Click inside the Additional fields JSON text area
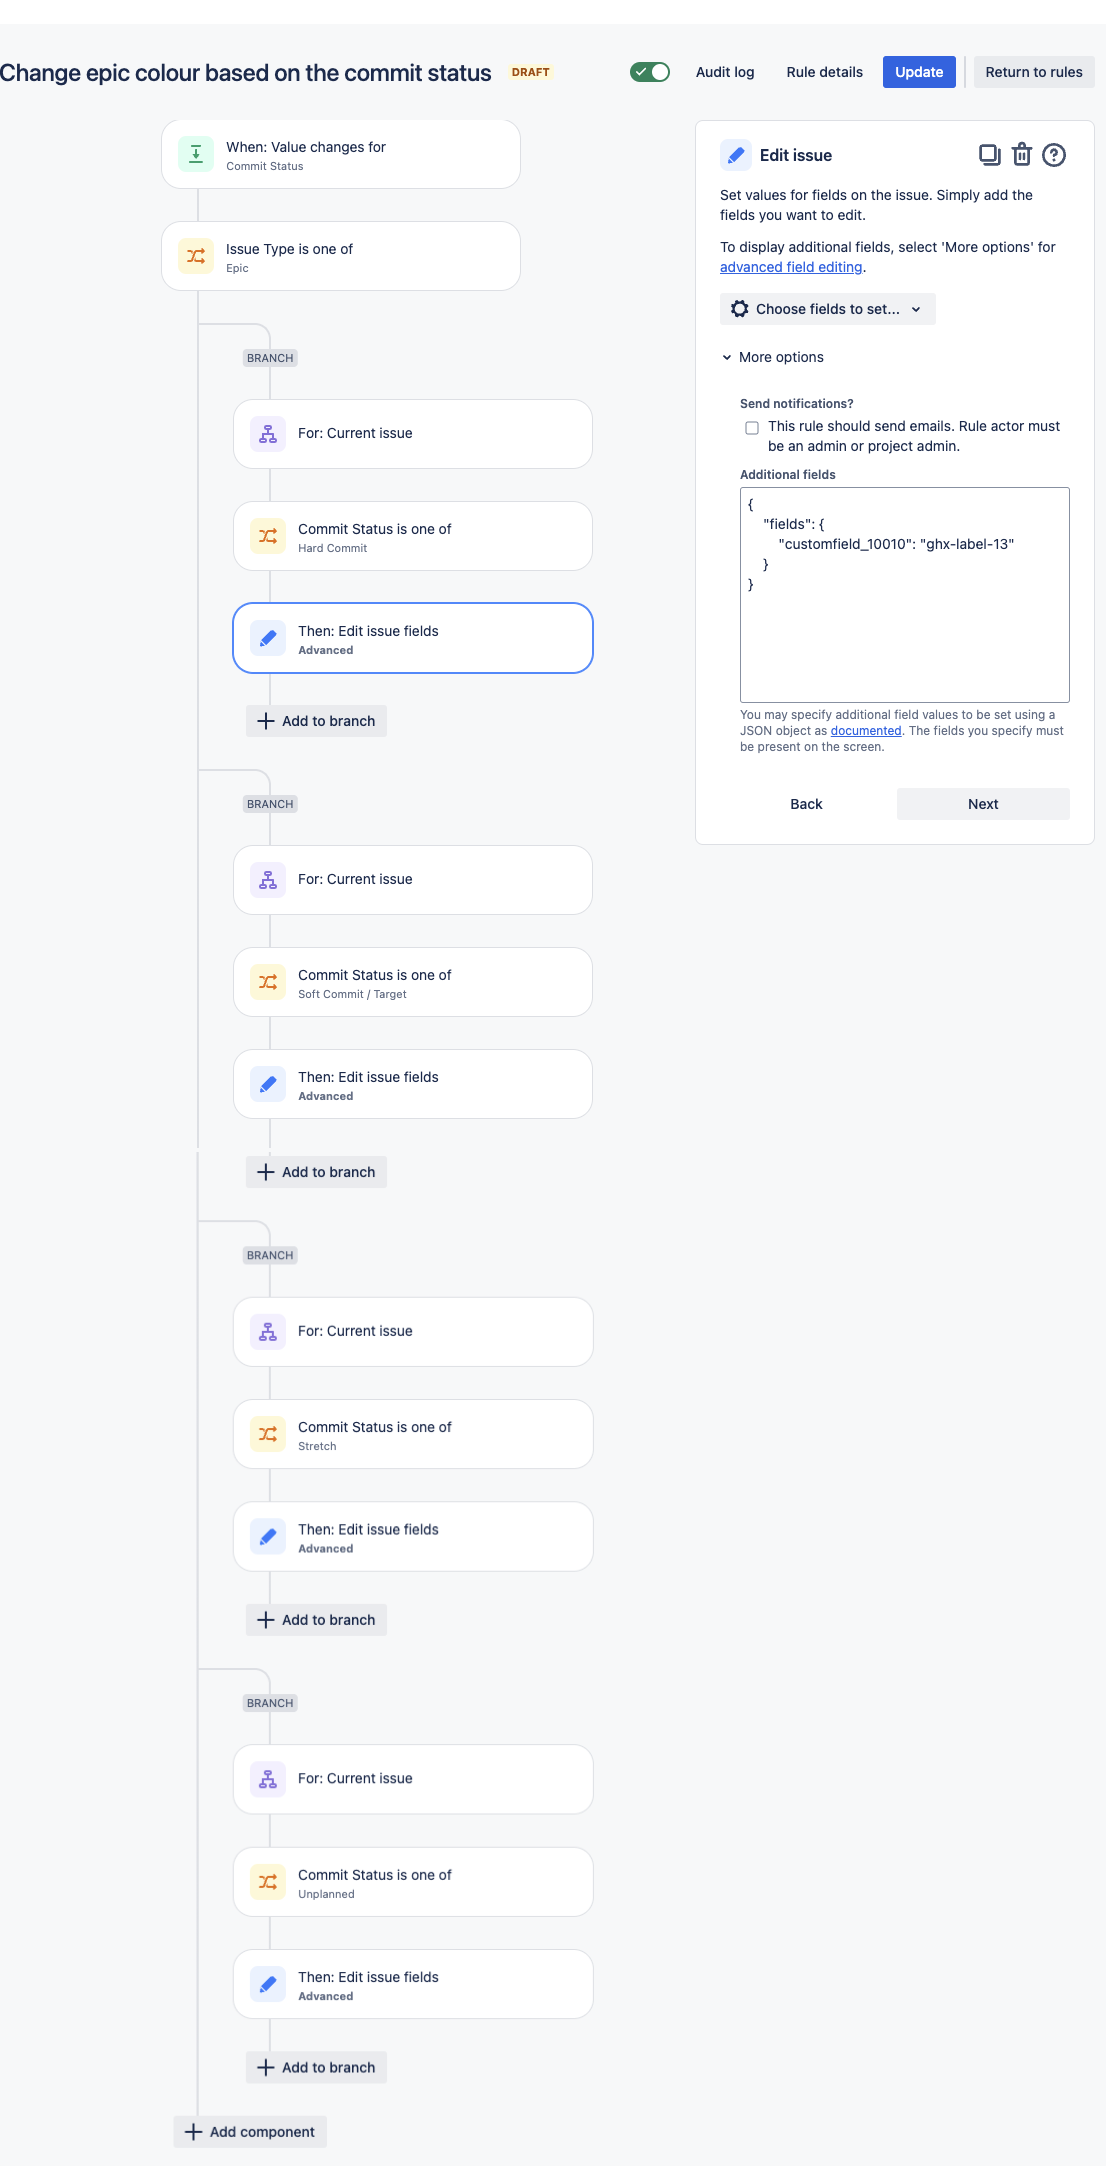The image size is (1106, 2166). tap(902, 595)
